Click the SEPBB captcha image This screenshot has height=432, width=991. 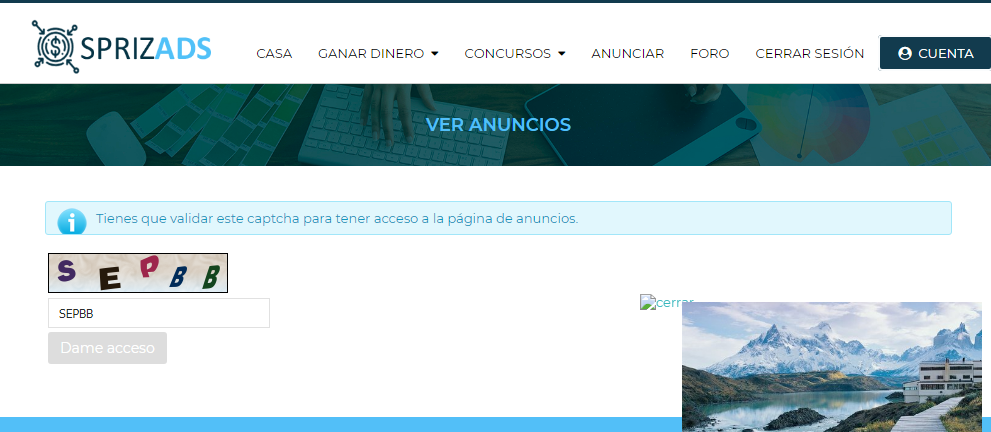138,273
